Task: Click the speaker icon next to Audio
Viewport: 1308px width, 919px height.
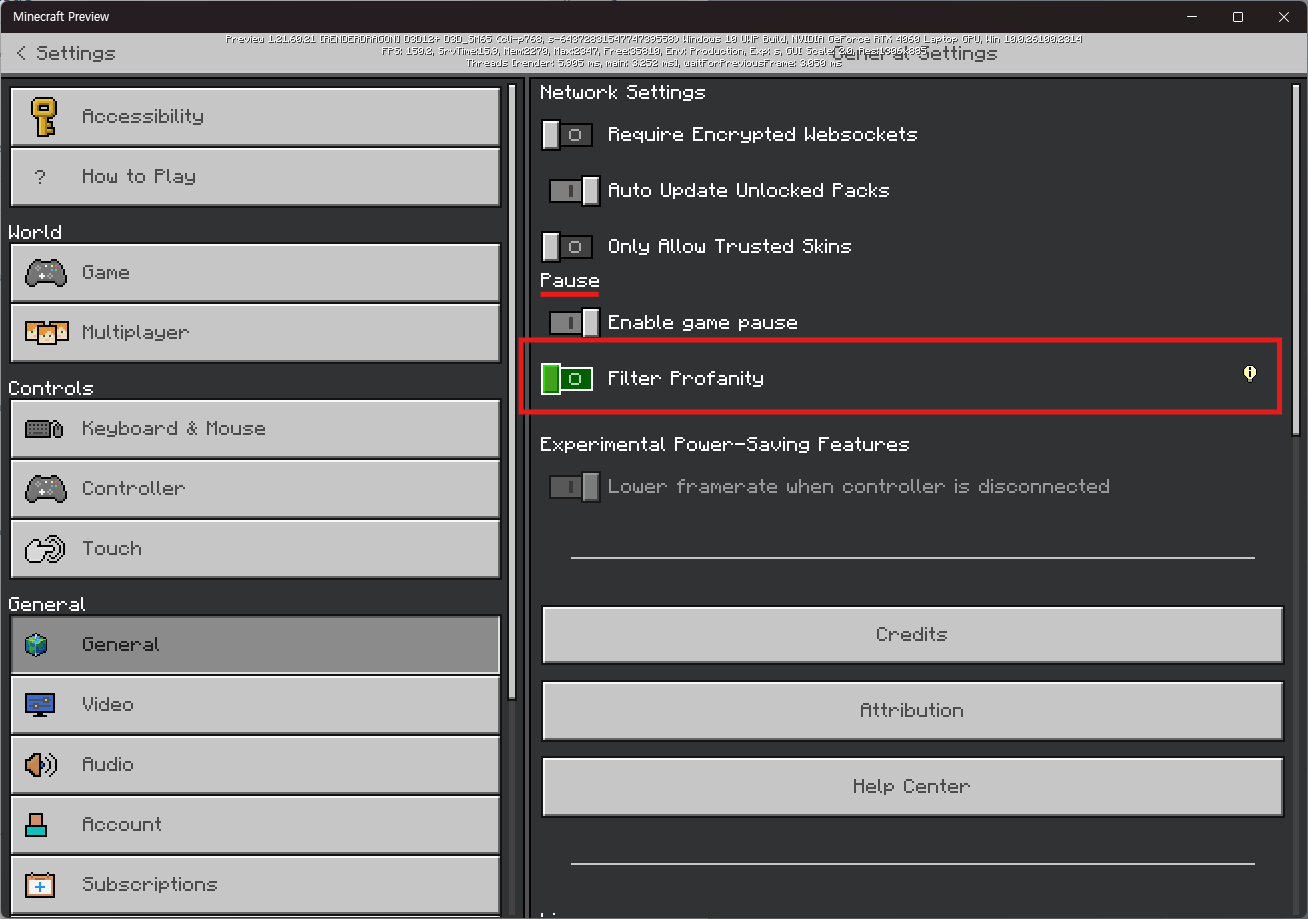Action: click(x=41, y=764)
